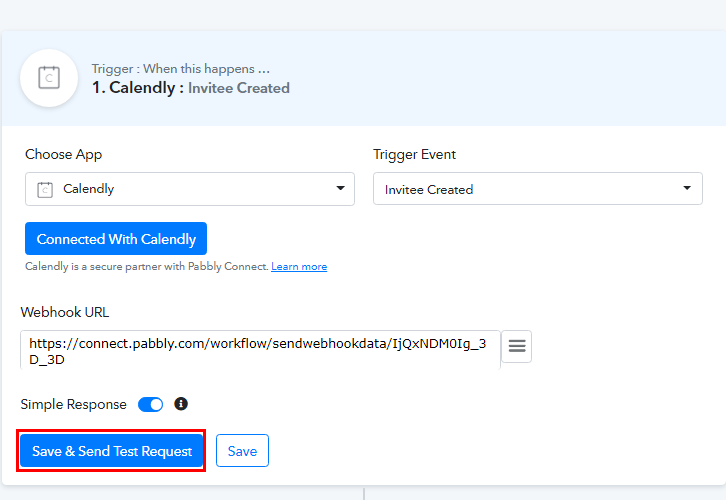Open the Trigger Event dropdown
Image resolution: width=726 pixels, height=500 pixels.
[x=538, y=188]
